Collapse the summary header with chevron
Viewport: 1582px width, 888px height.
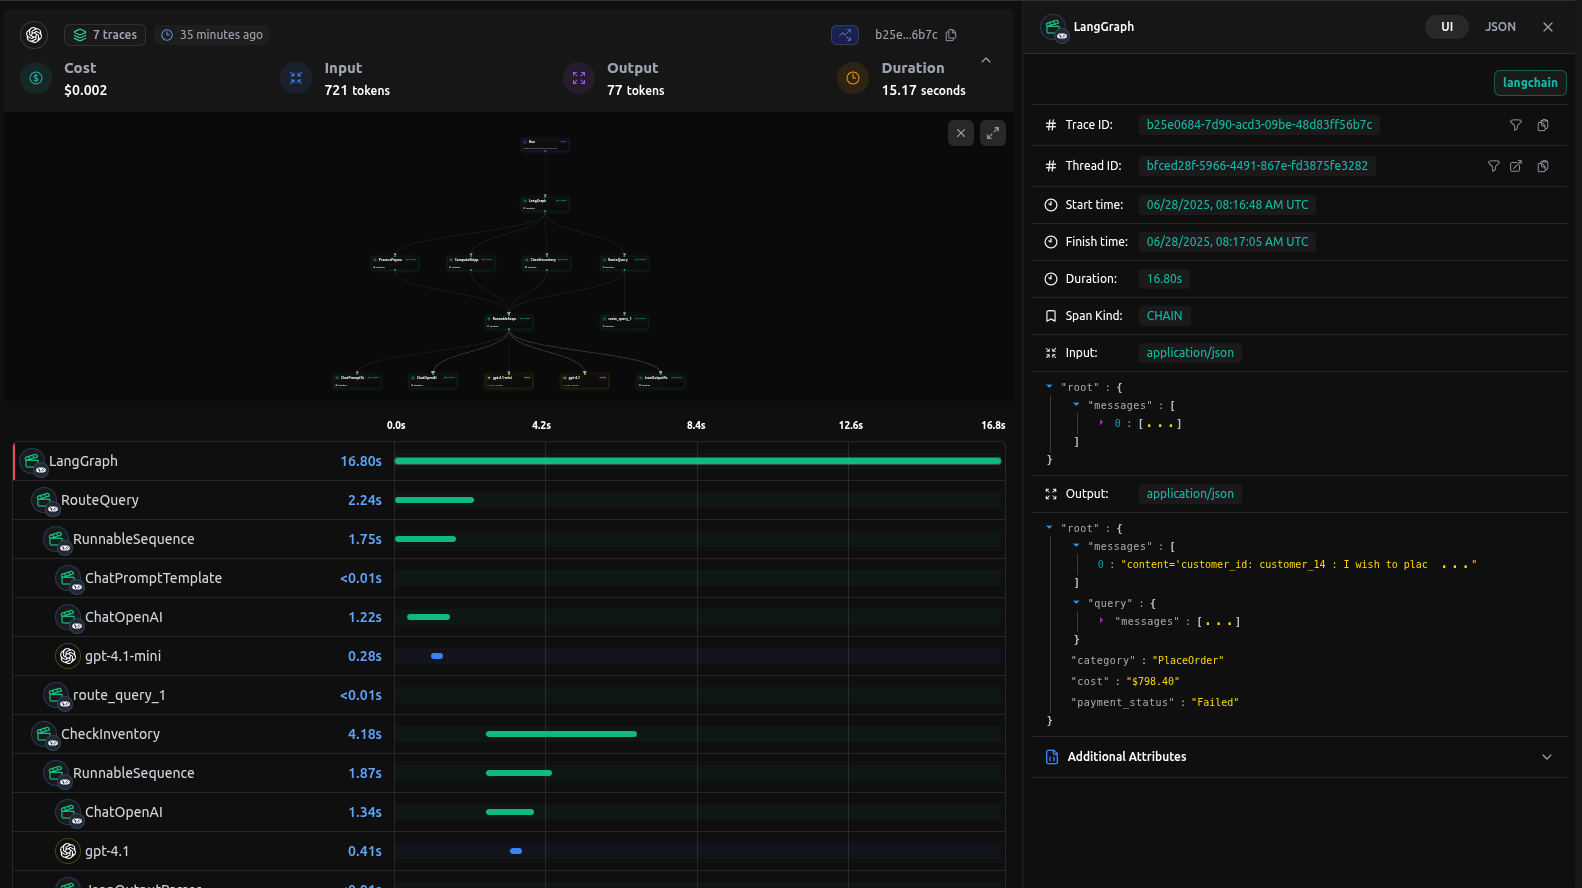tap(986, 61)
